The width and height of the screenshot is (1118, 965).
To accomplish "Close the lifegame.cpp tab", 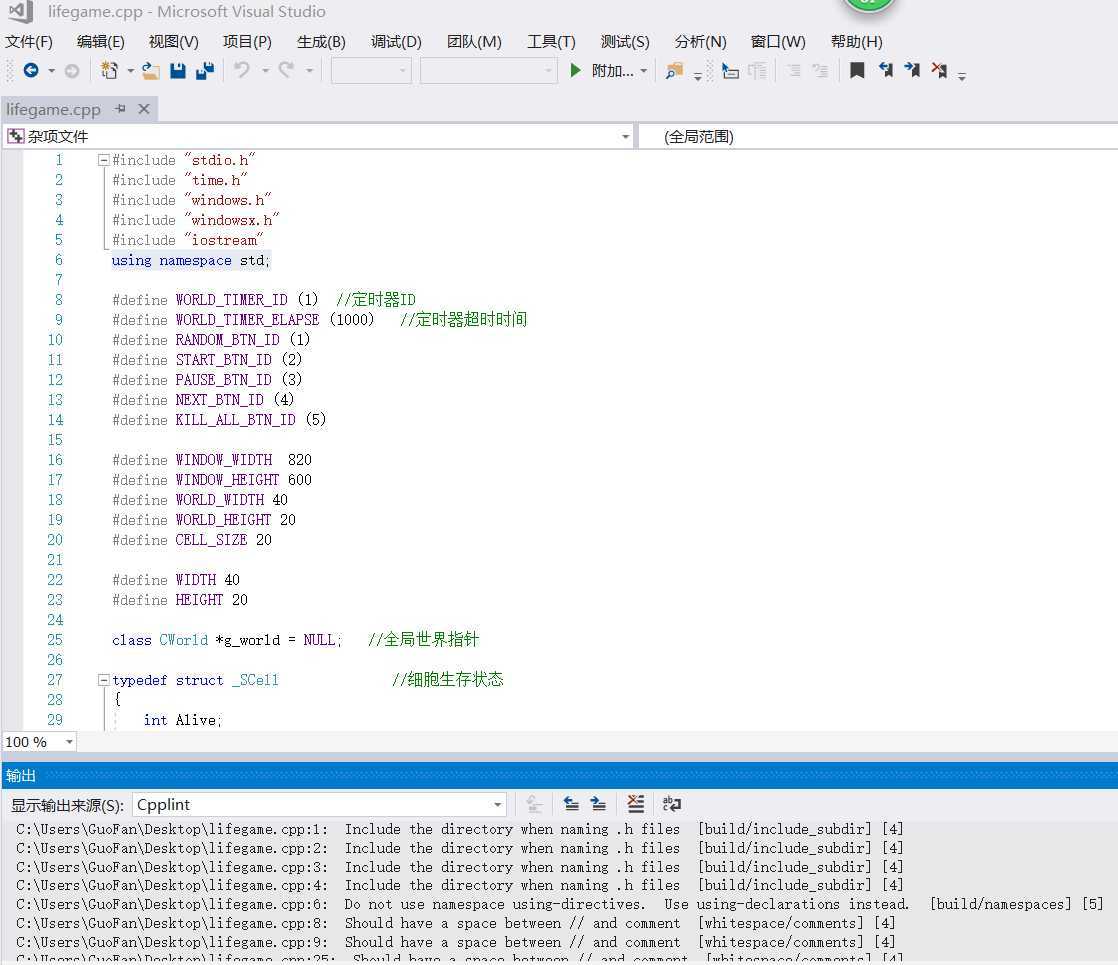I will 144,108.
